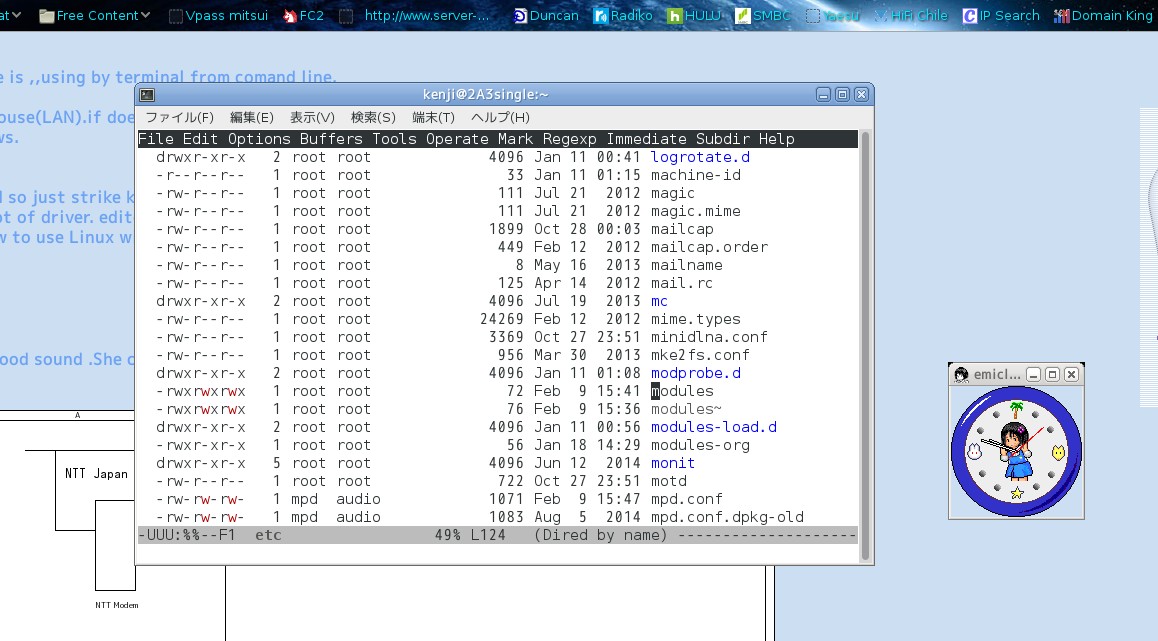Open the Duncan bookmark icon
Viewport: 1158px width, 641px height.
coord(520,15)
